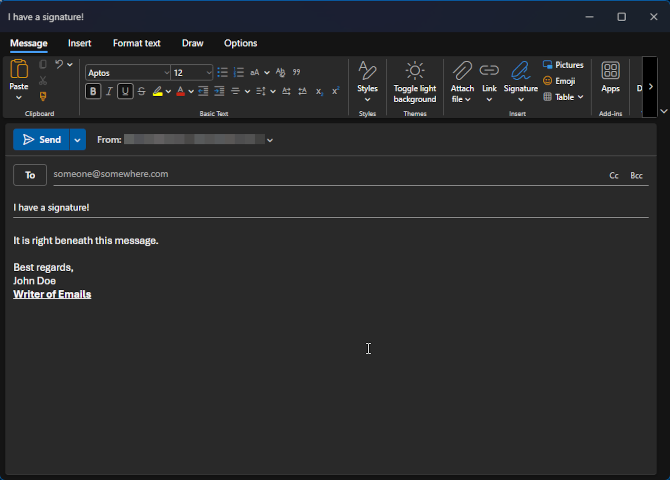Viewport: 670px width, 480px height.
Task: Apply subscript formatting
Action: pos(319,91)
